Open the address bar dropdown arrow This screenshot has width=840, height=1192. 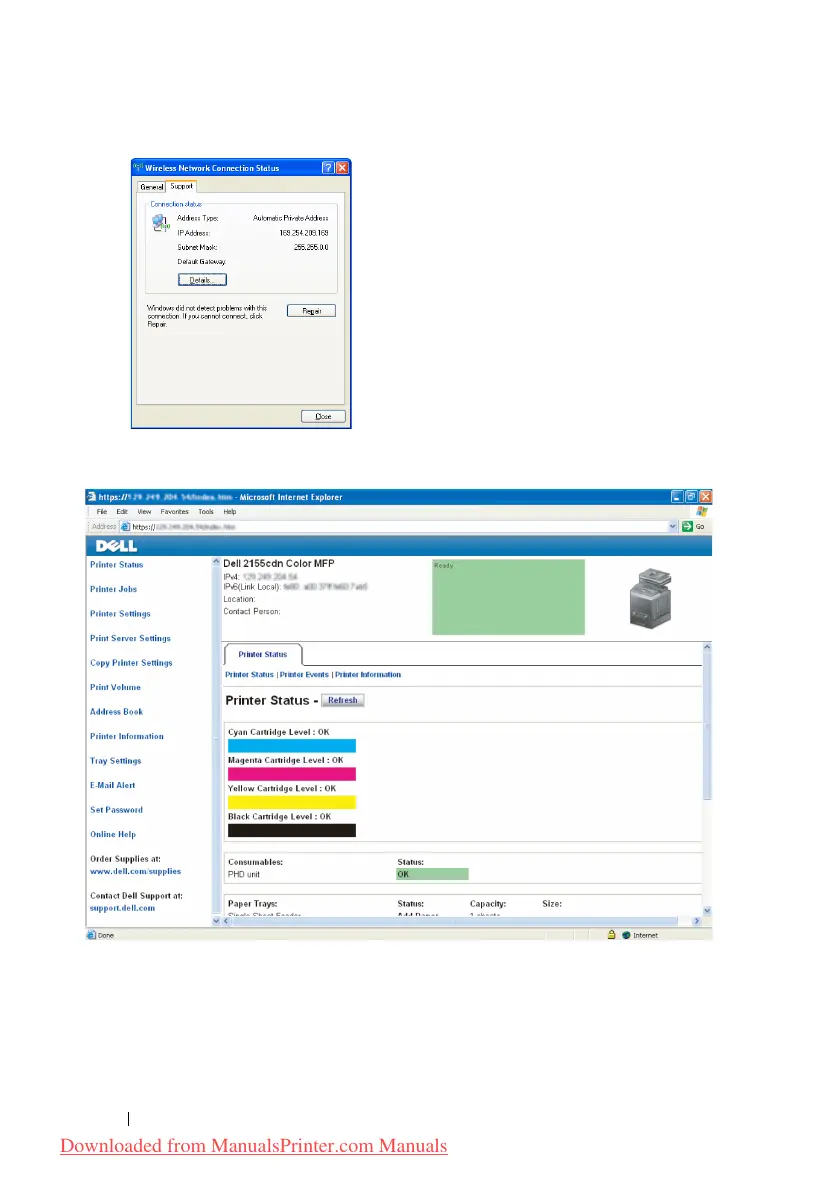click(673, 526)
